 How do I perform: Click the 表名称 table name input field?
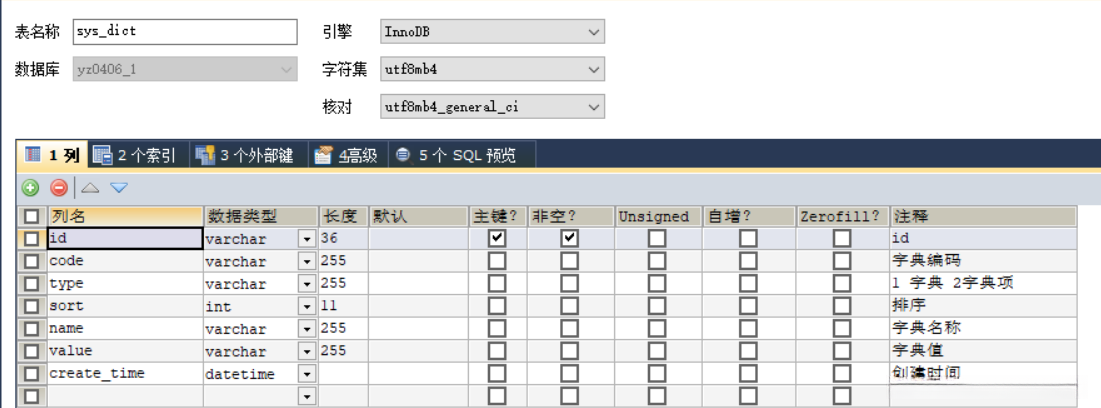click(185, 32)
